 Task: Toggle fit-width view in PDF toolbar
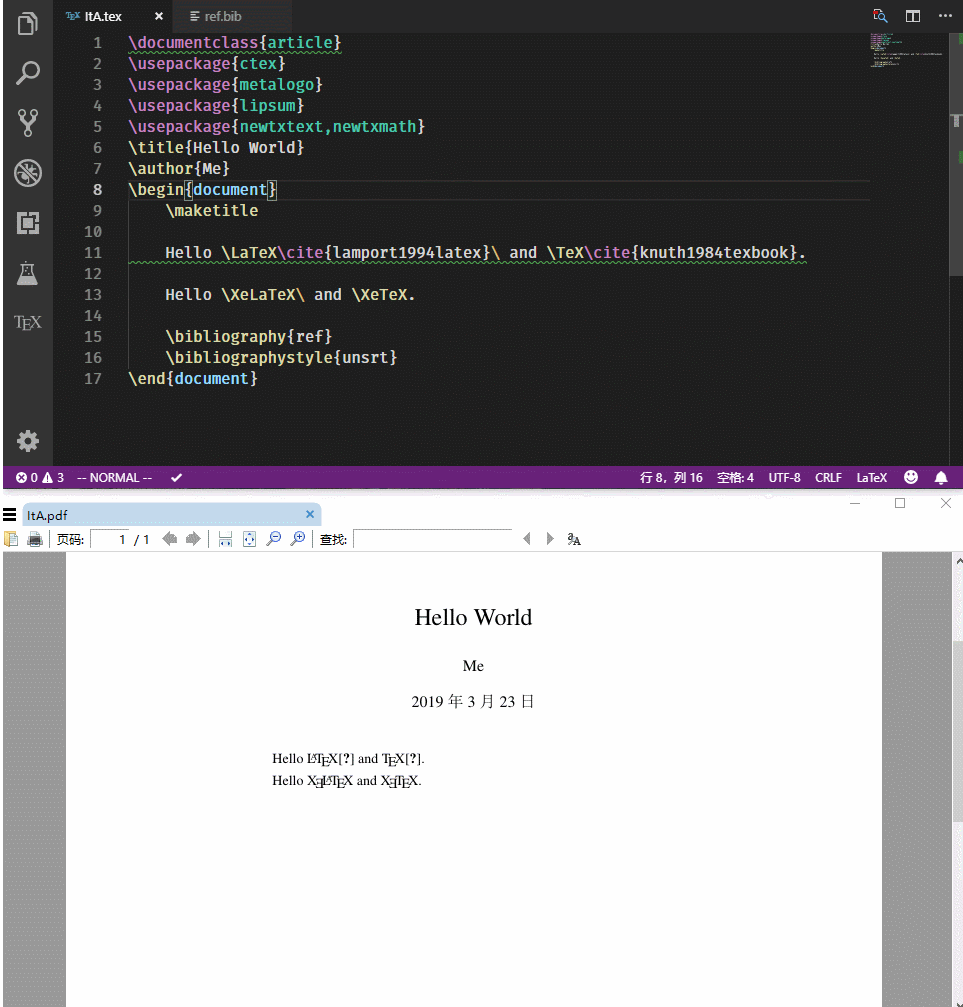tap(224, 538)
